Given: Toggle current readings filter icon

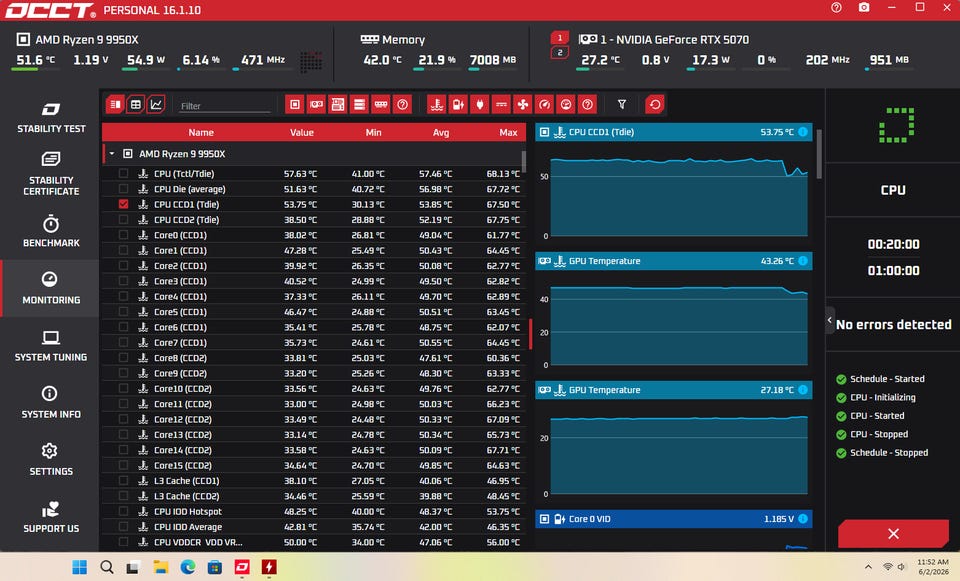Looking at the screenshot, I should pyautogui.click(x=501, y=105).
